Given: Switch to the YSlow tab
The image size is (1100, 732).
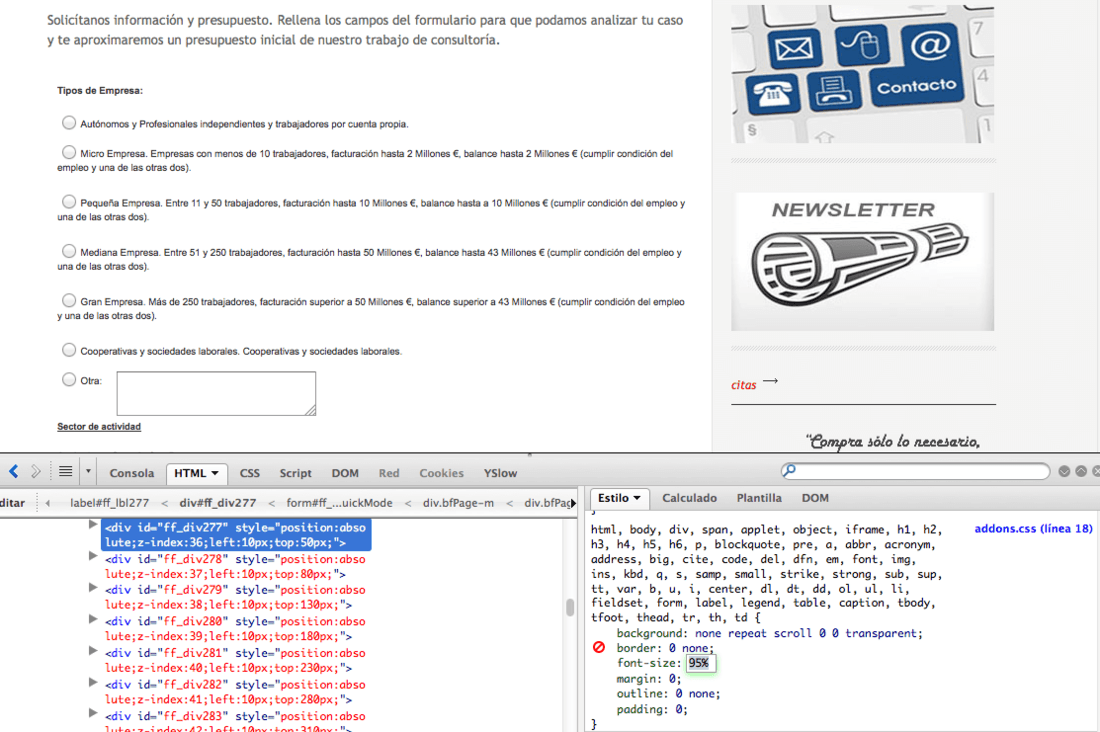Looking at the screenshot, I should (500, 473).
